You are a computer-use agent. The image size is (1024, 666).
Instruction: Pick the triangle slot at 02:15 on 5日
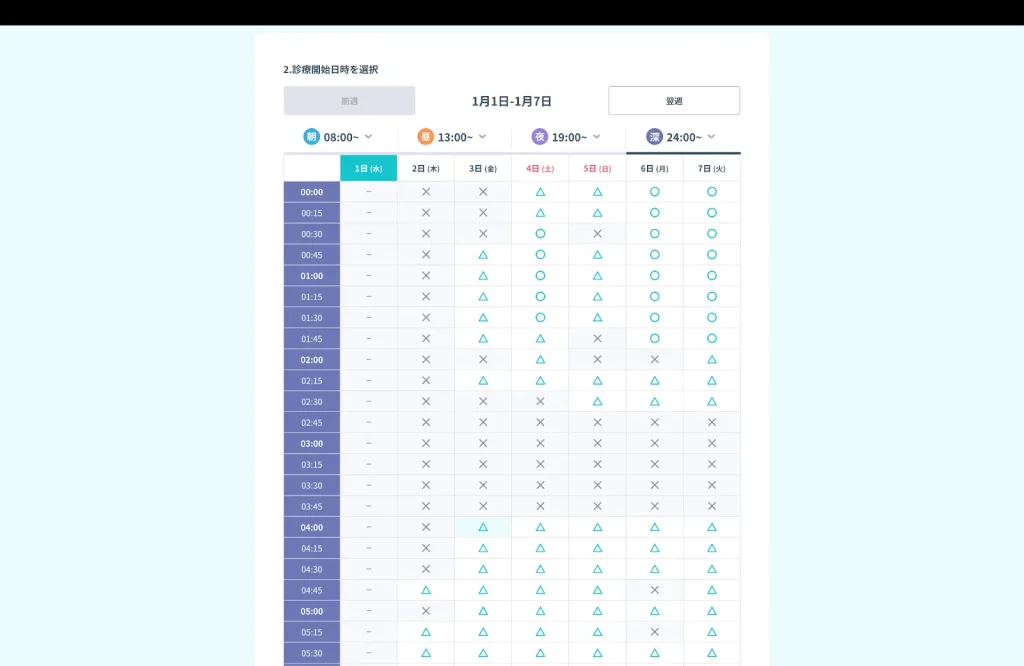tap(598, 381)
